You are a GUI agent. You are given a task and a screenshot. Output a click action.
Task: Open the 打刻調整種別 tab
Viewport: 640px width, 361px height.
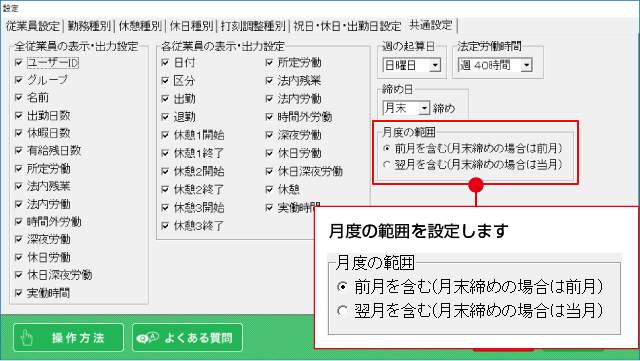(x=253, y=26)
